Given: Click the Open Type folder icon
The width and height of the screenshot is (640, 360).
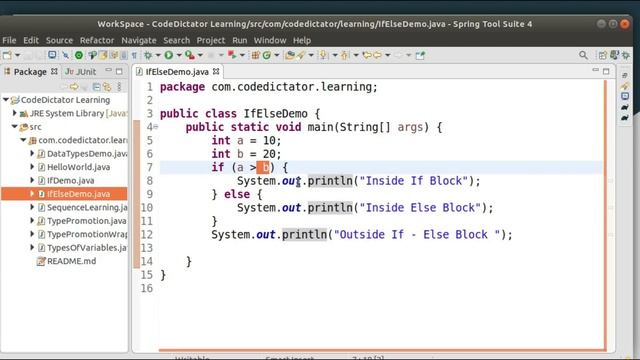Looking at the screenshot, I should [x=290, y=55].
